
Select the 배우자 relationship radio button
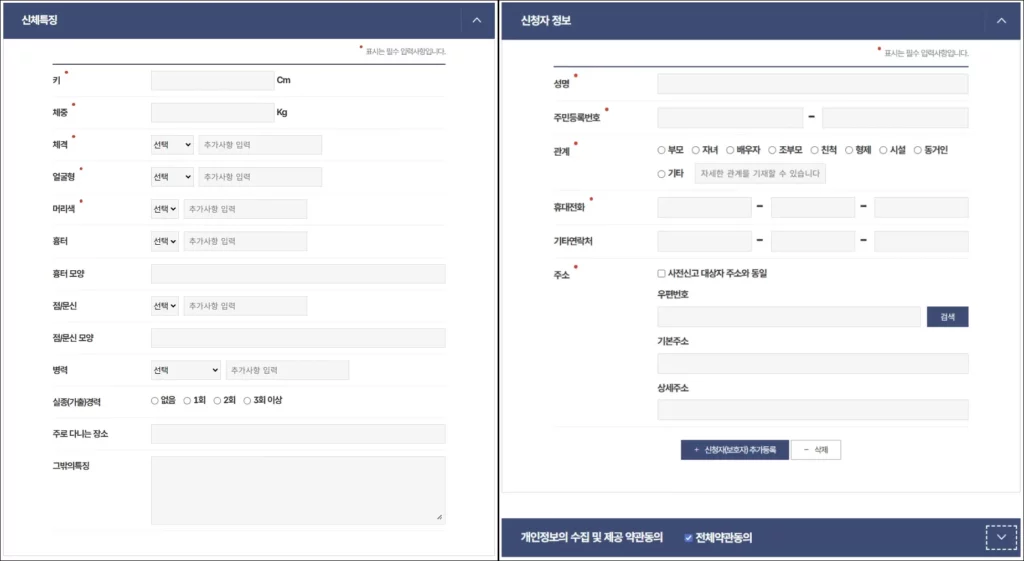730,150
